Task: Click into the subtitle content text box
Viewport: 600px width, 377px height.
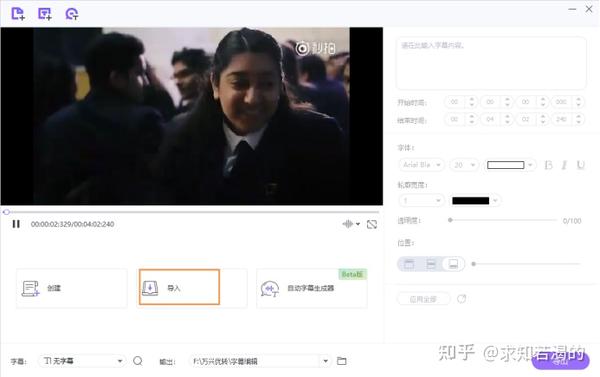Action: pos(491,63)
